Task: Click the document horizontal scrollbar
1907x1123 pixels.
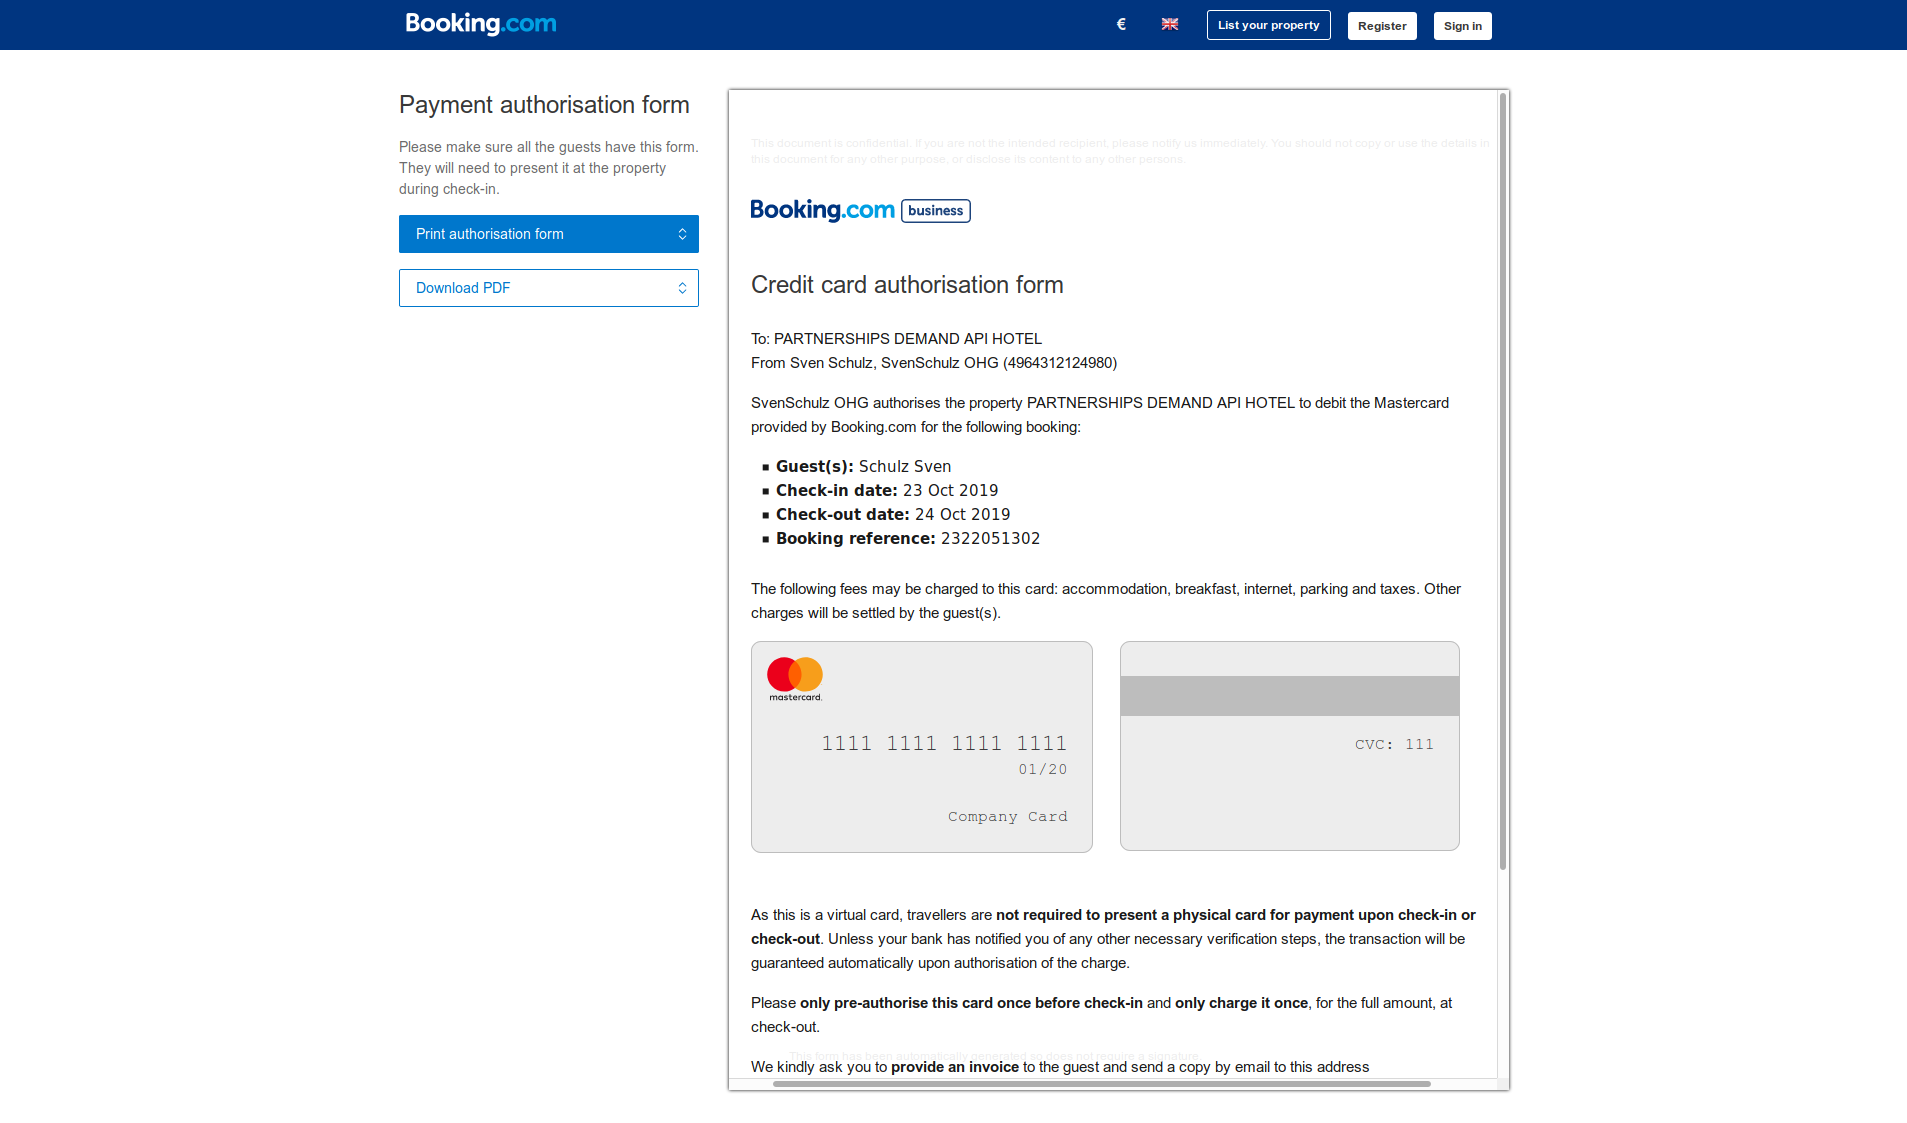Action: tap(1101, 1084)
